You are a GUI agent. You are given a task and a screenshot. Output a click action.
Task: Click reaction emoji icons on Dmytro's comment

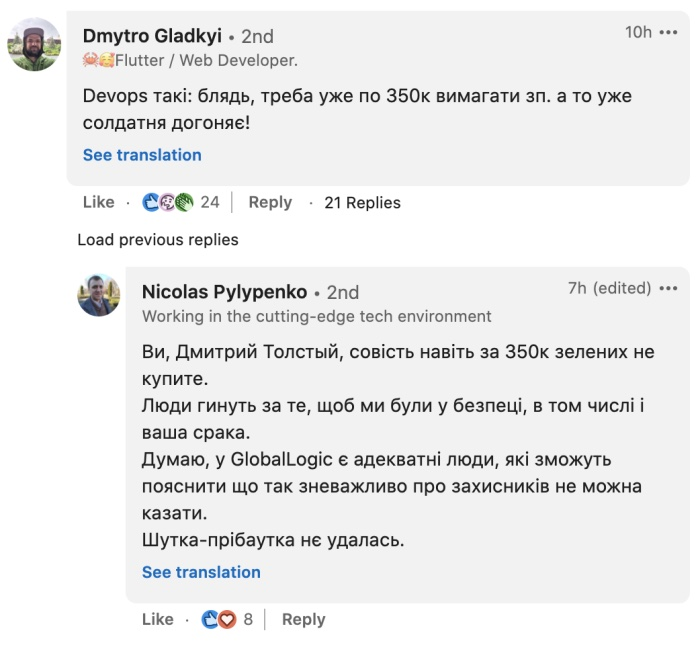pyautogui.click(x=170, y=202)
